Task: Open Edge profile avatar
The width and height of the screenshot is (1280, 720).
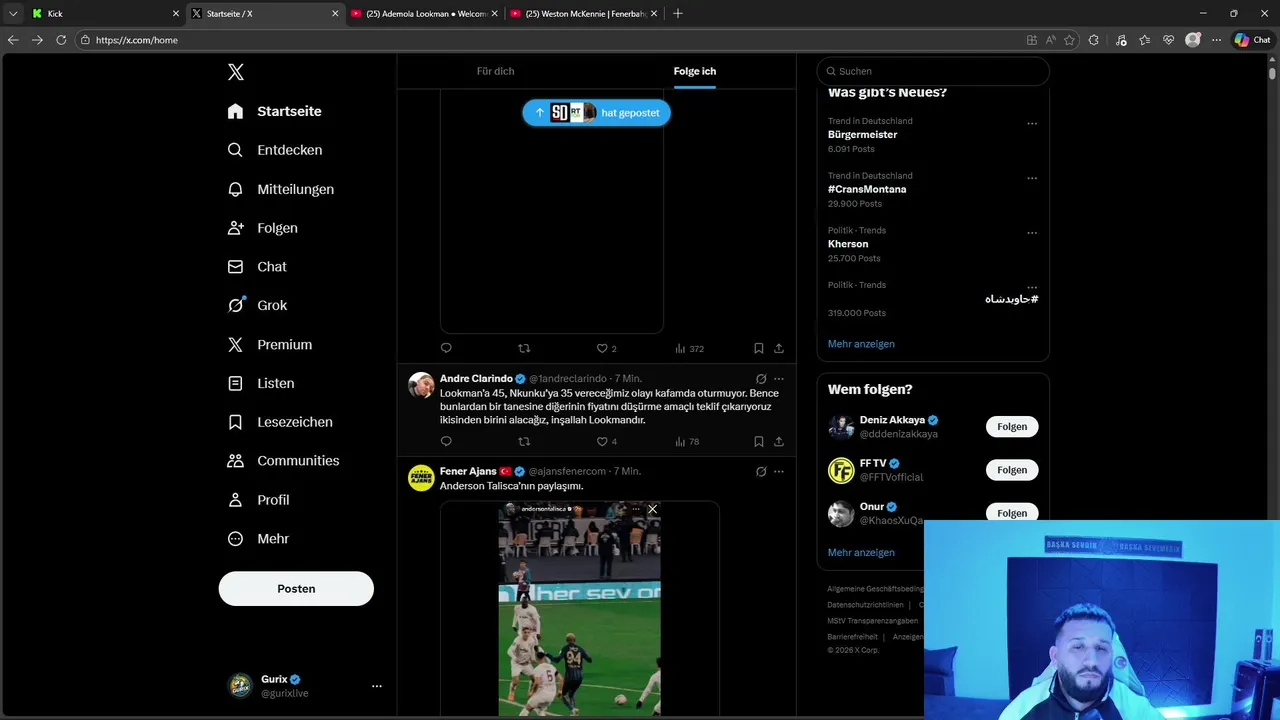Action: pyautogui.click(x=1193, y=40)
